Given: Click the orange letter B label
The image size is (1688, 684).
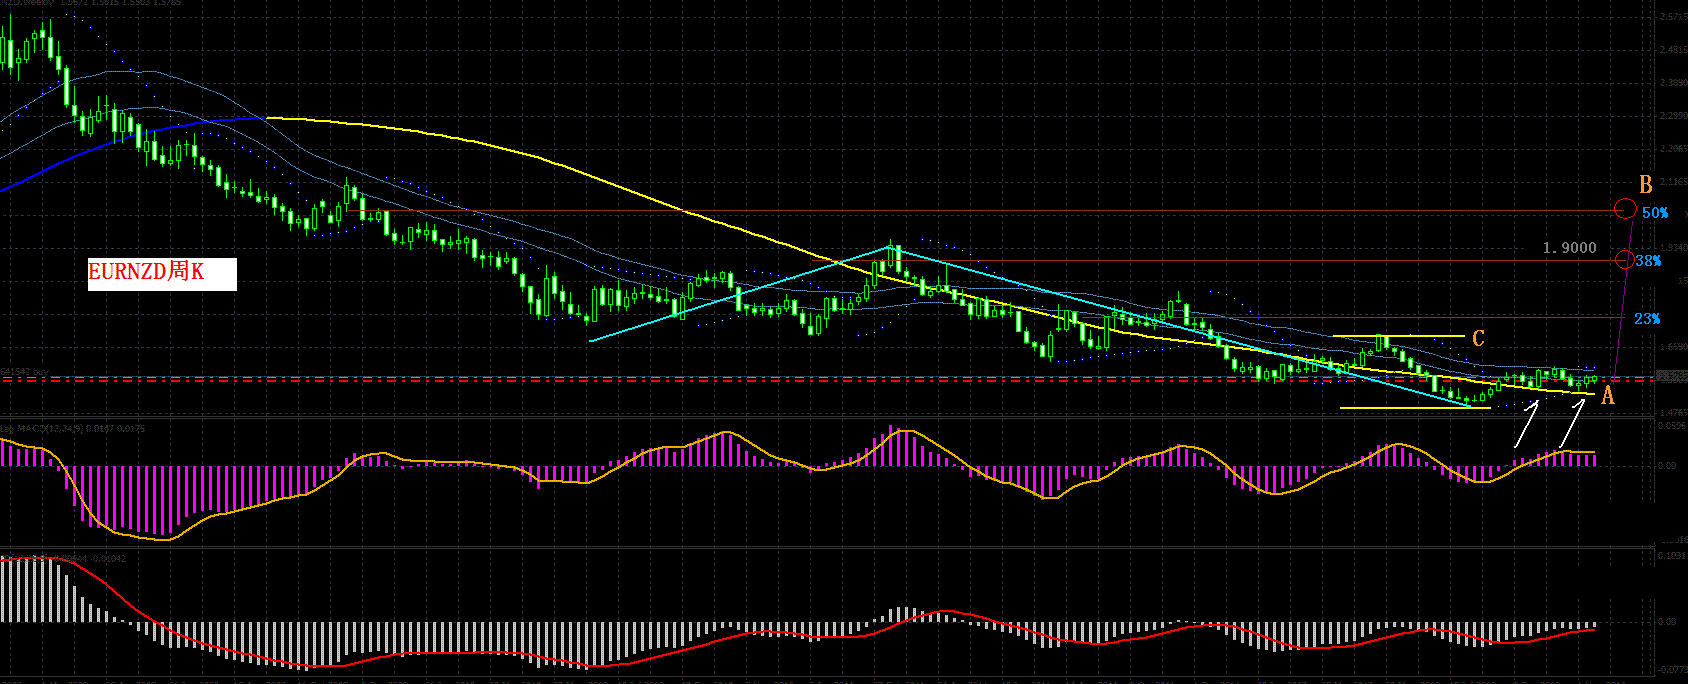Looking at the screenshot, I should pos(1645,185).
